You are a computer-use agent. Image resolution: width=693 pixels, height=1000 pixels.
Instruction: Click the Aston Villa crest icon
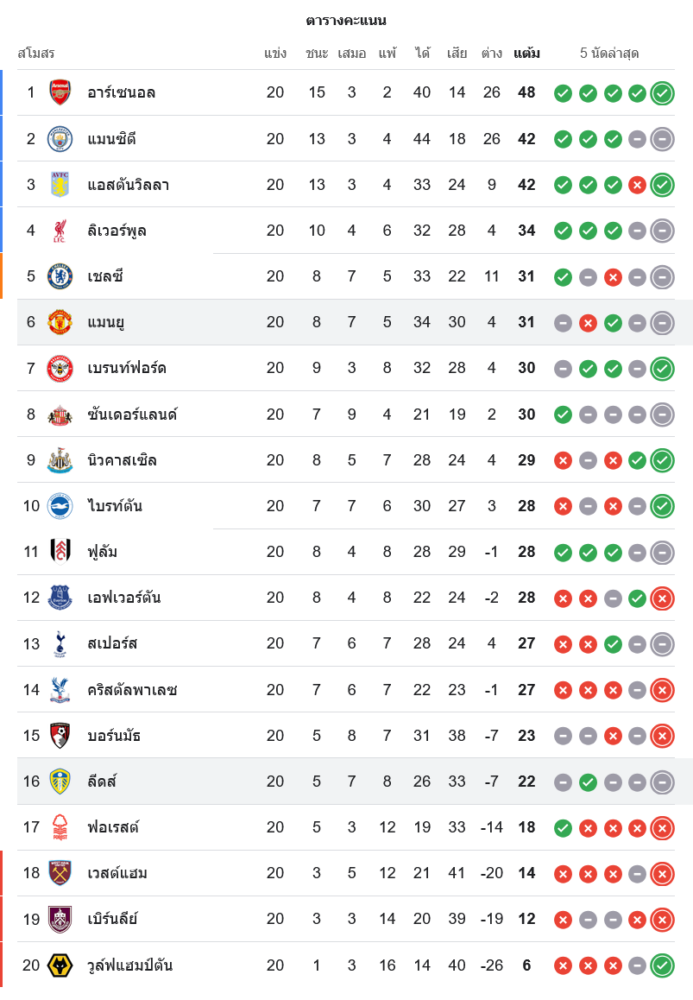click(60, 185)
